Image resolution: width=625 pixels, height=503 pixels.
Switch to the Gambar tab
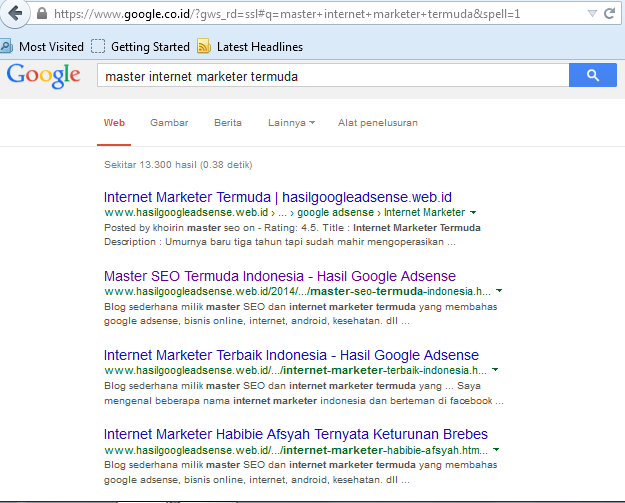pyautogui.click(x=169, y=123)
